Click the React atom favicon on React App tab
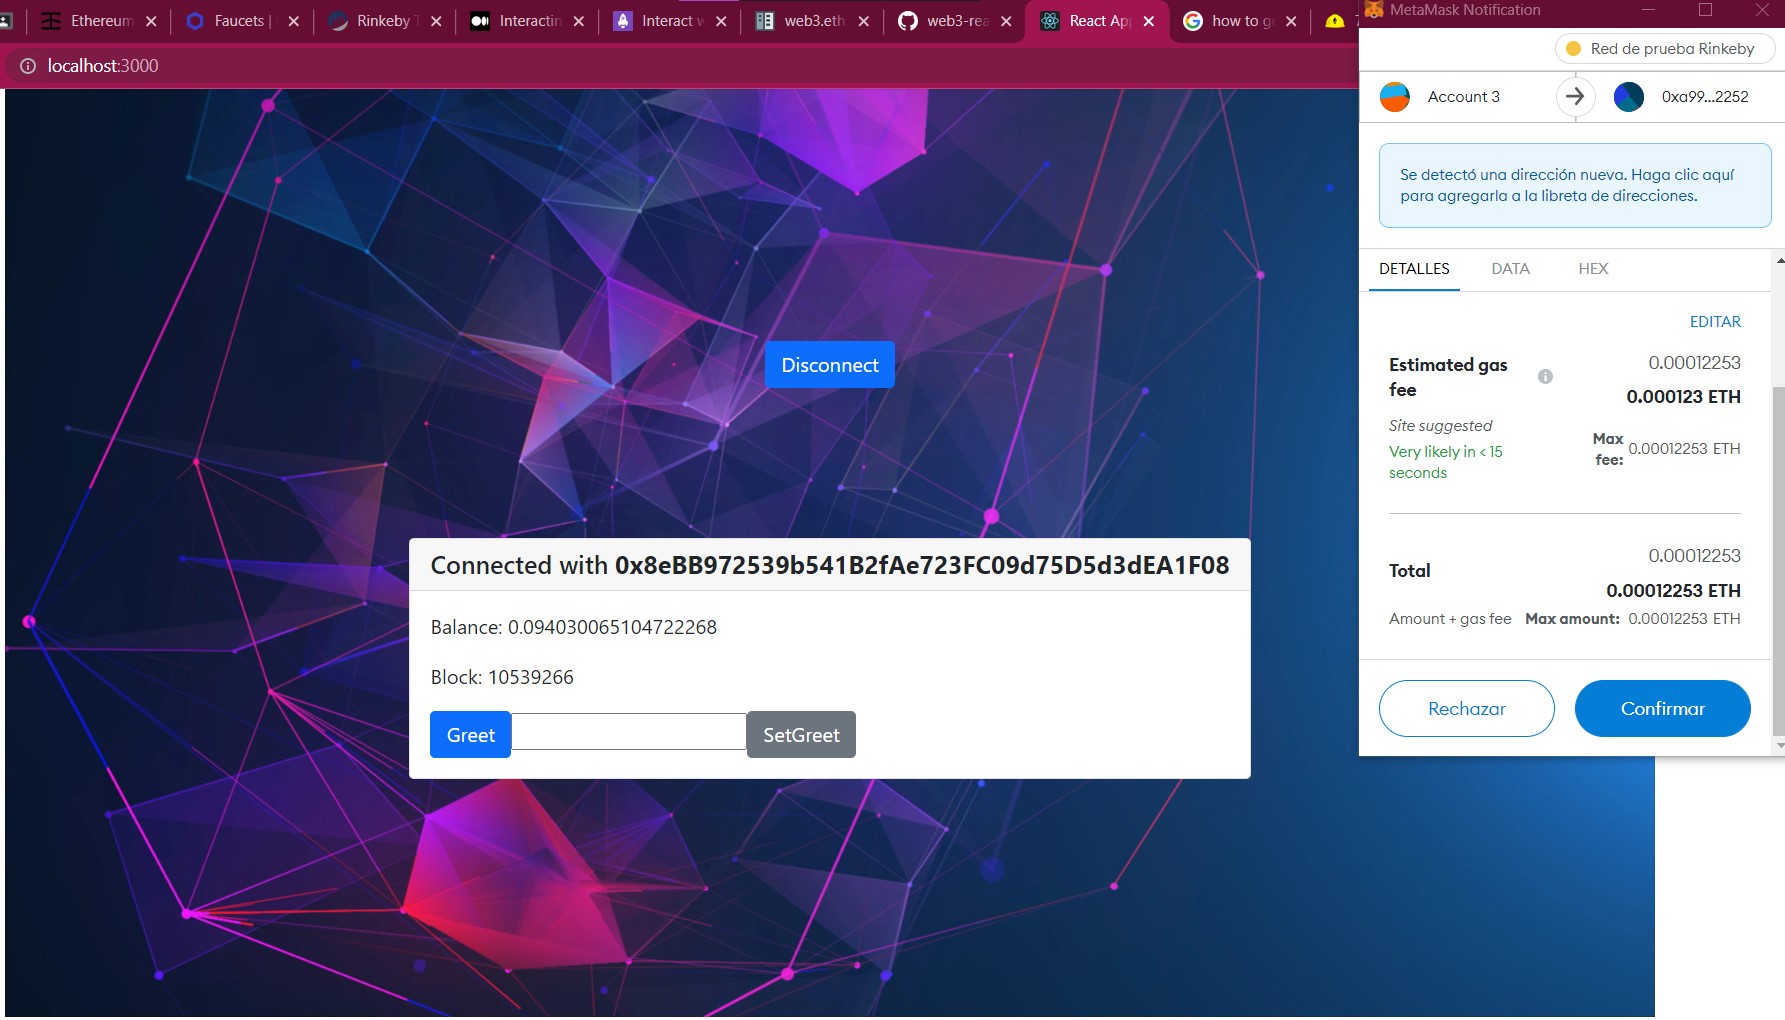The image size is (1785, 1020). point(1050,21)
